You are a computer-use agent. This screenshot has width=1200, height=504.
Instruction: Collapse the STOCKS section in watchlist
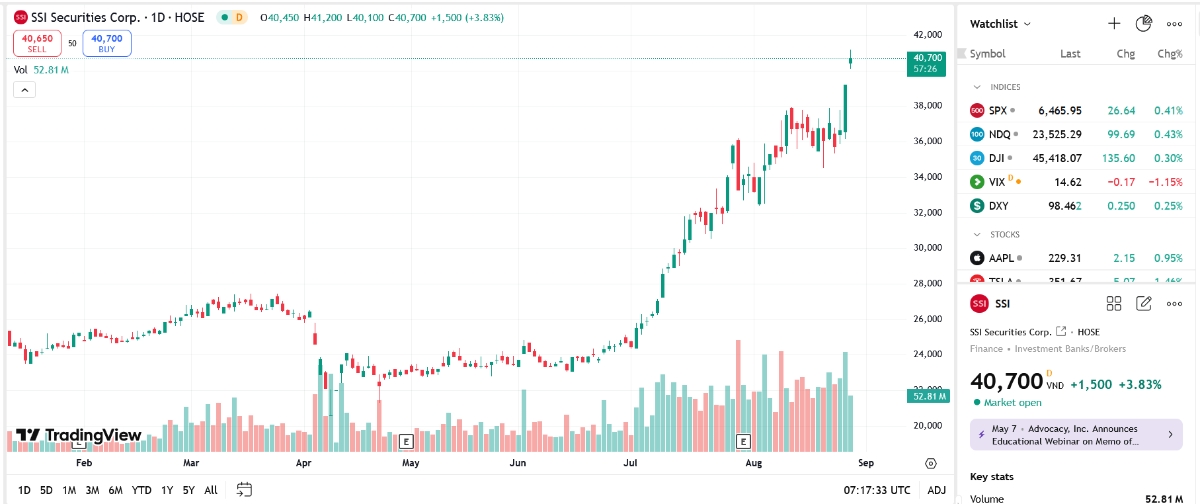coord(976,235)
